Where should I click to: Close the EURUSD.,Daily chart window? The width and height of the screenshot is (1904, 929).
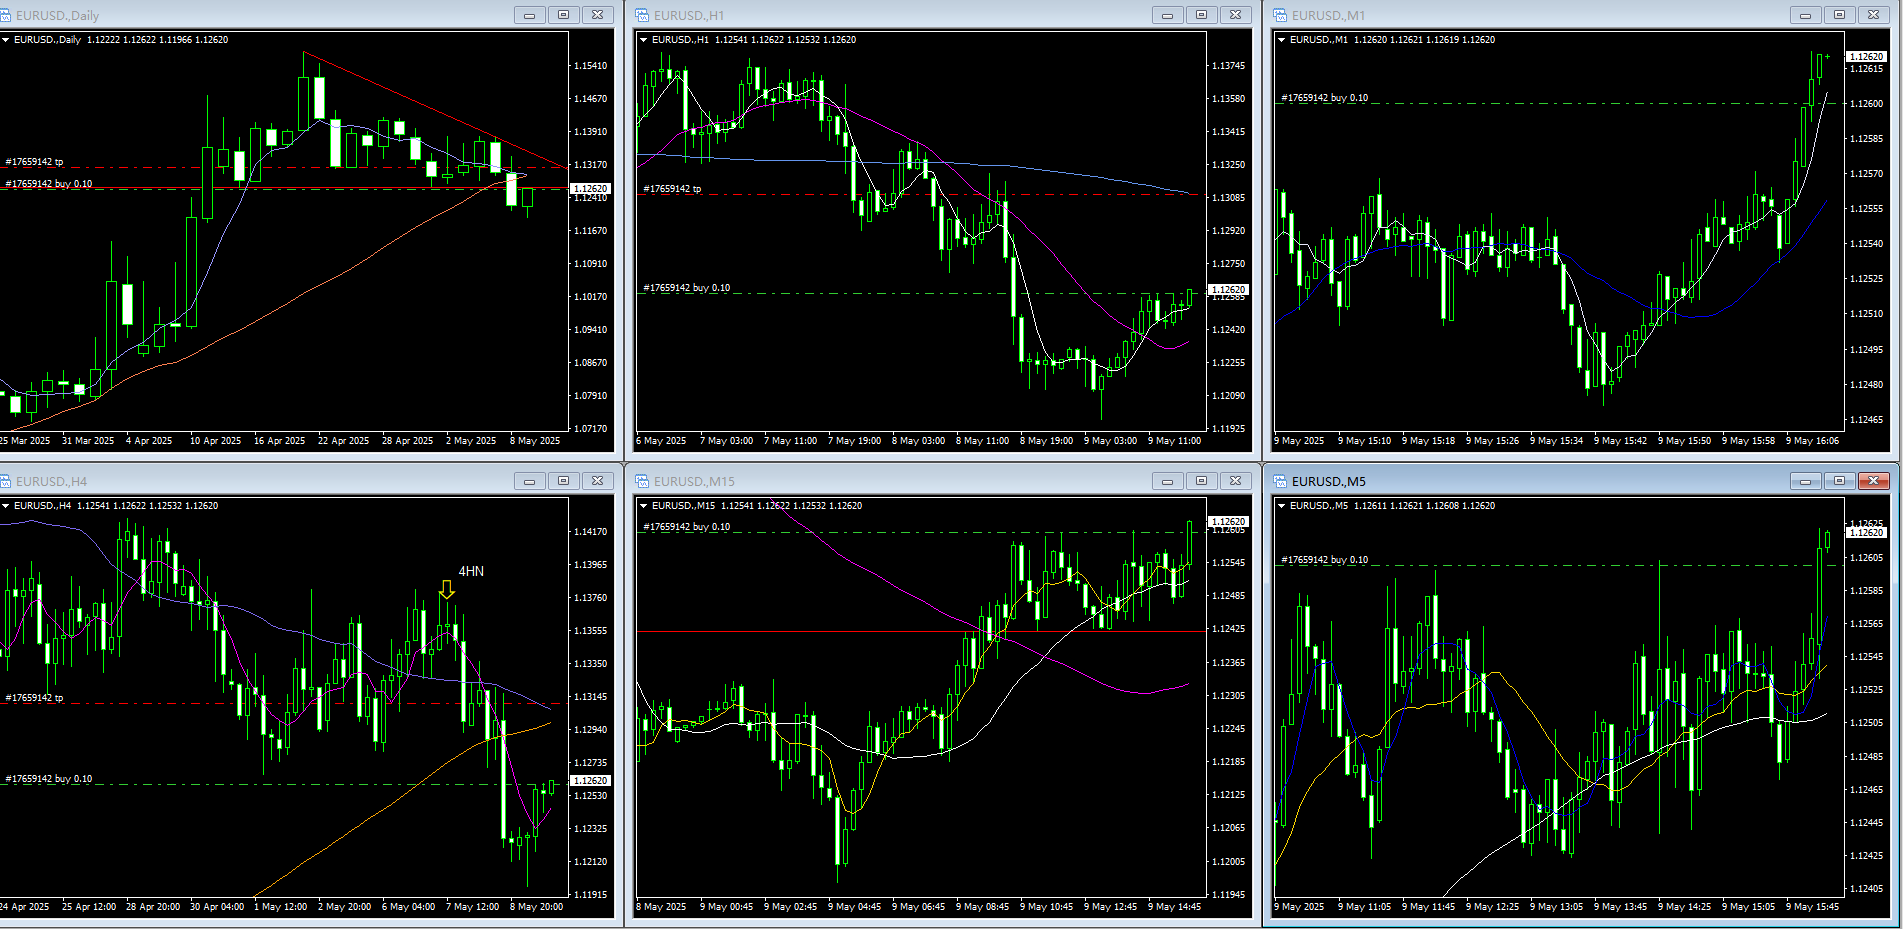(x=598, y=15)
